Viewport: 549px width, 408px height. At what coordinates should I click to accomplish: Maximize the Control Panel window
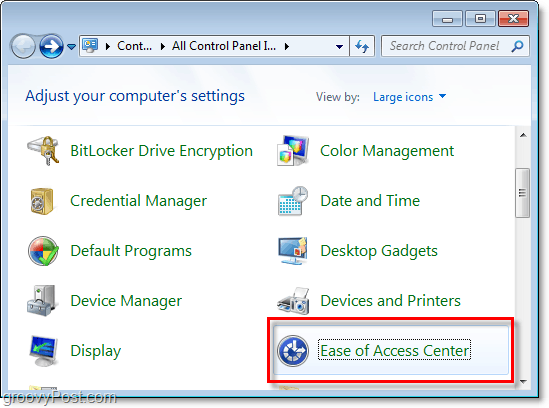[x=480, y=19]
